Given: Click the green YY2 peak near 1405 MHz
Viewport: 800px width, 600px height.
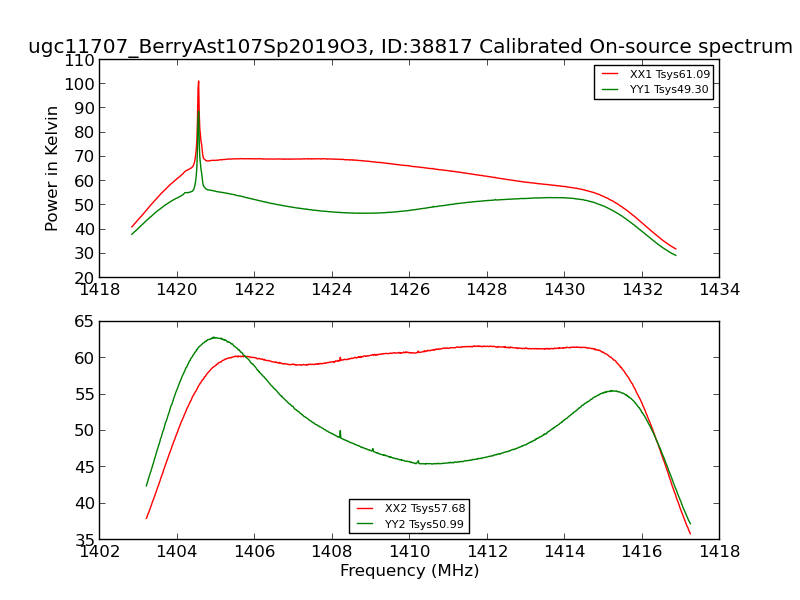Looking at the screenshot, I should (214, 337).
